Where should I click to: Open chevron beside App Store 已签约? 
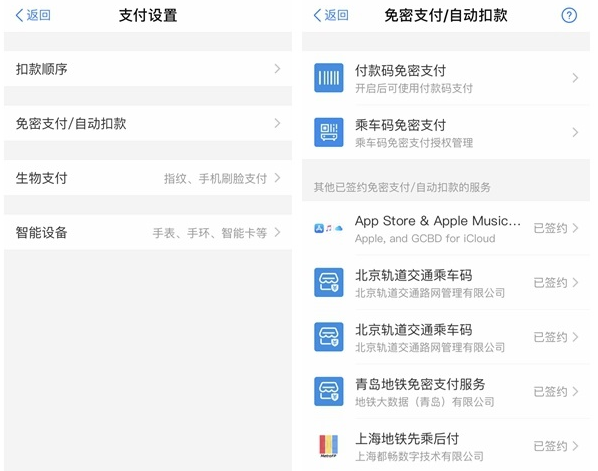pyautogui.click(x=575, y=228)
